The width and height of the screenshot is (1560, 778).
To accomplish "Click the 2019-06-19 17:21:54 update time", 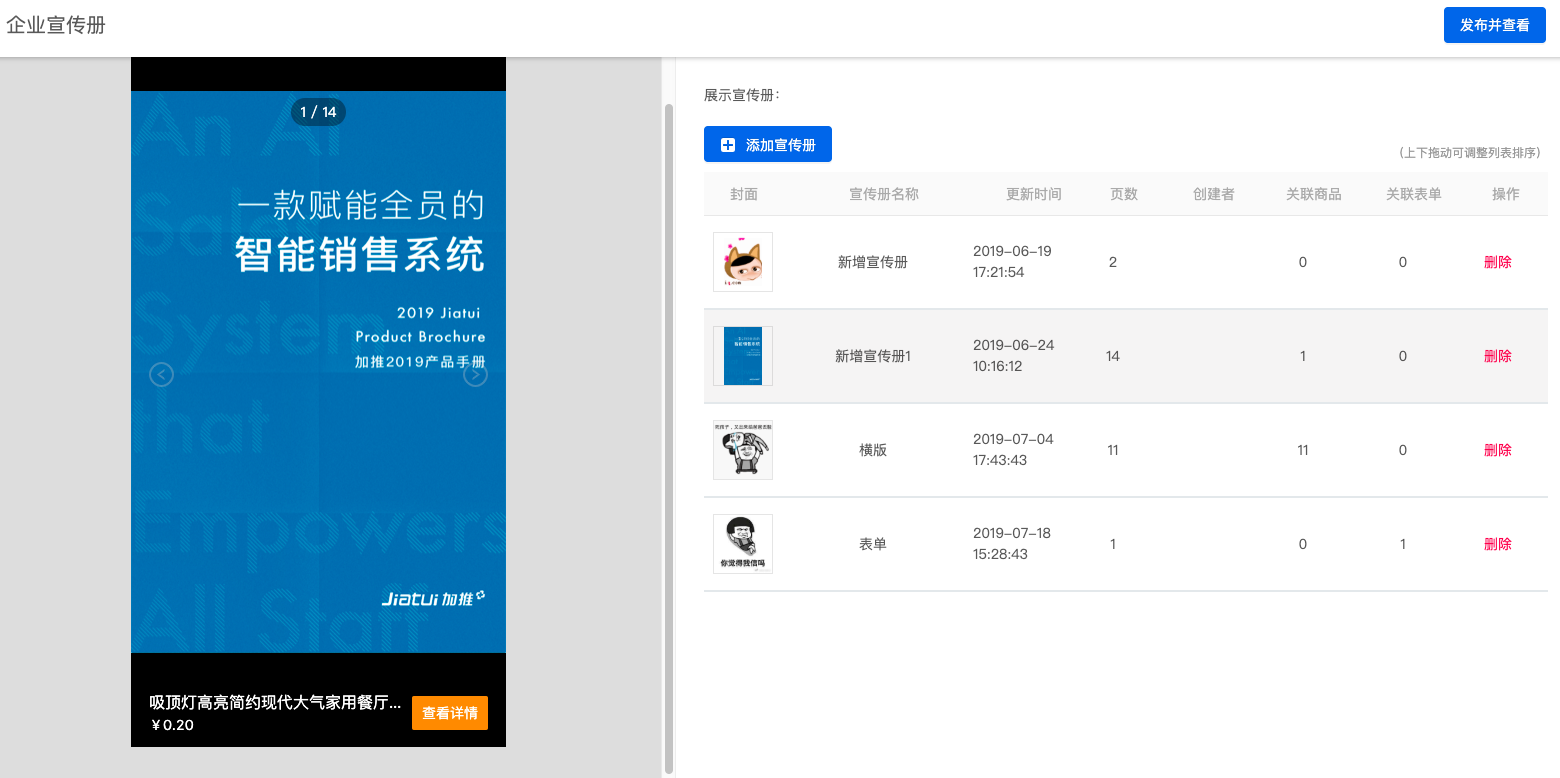I will click(x=1013, y=262).
